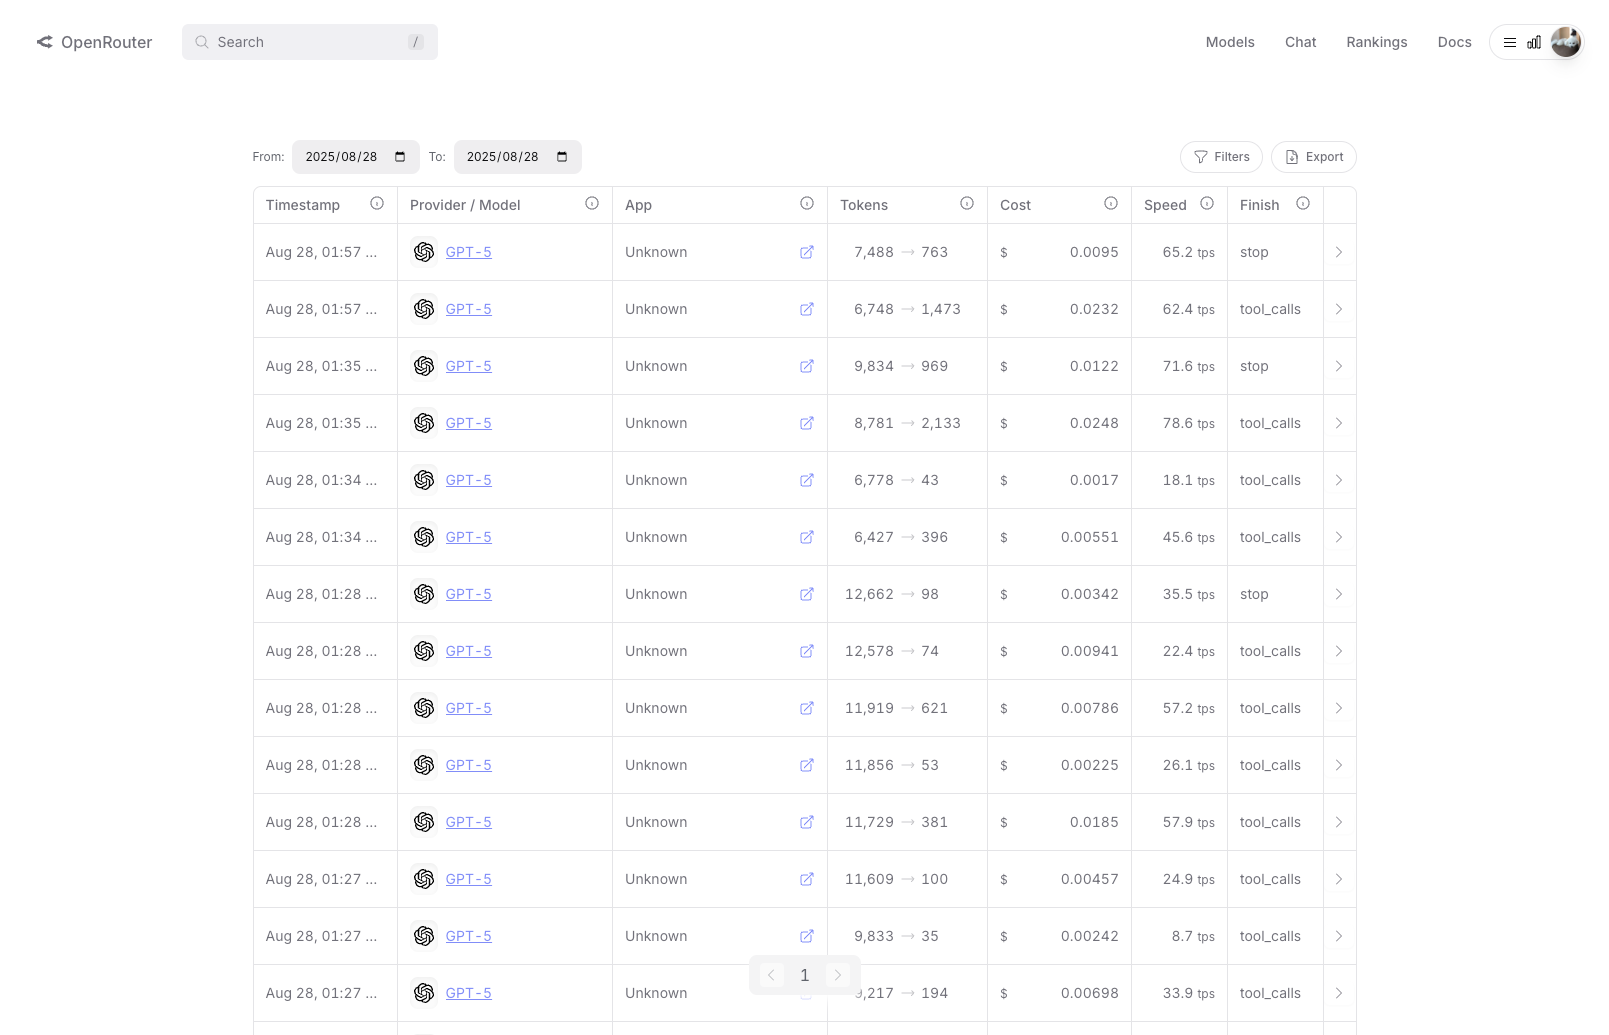This screenshot has width=1609, height=1035.
Task: Open GPT-5 link in the 11,729 tokens row
Action: (468, 822)
